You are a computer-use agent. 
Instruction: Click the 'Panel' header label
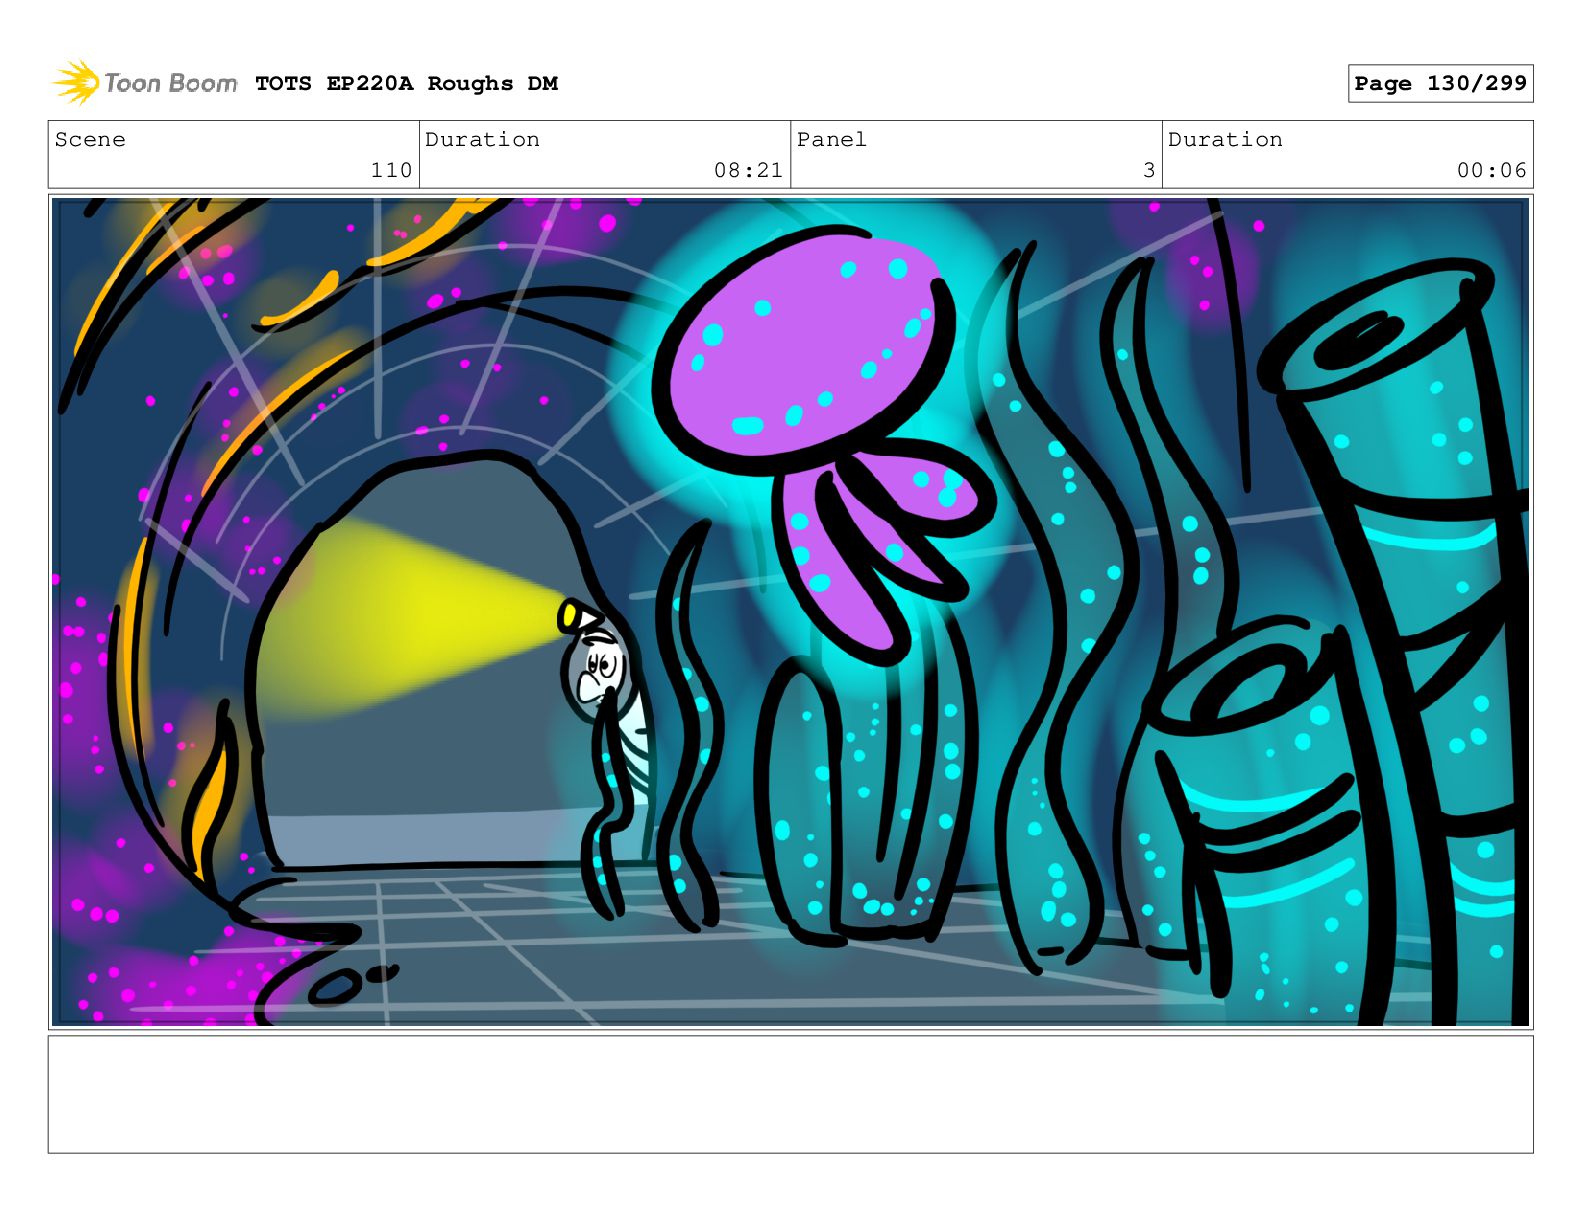point(832,140)
